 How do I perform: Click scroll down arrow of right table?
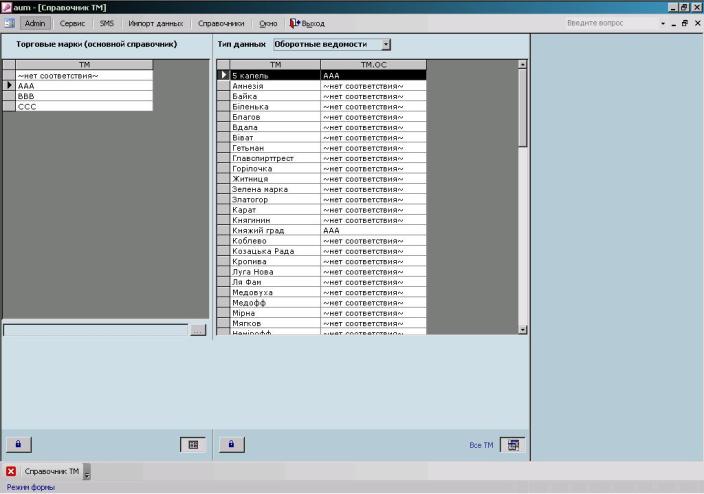click(x=522, y=330)
